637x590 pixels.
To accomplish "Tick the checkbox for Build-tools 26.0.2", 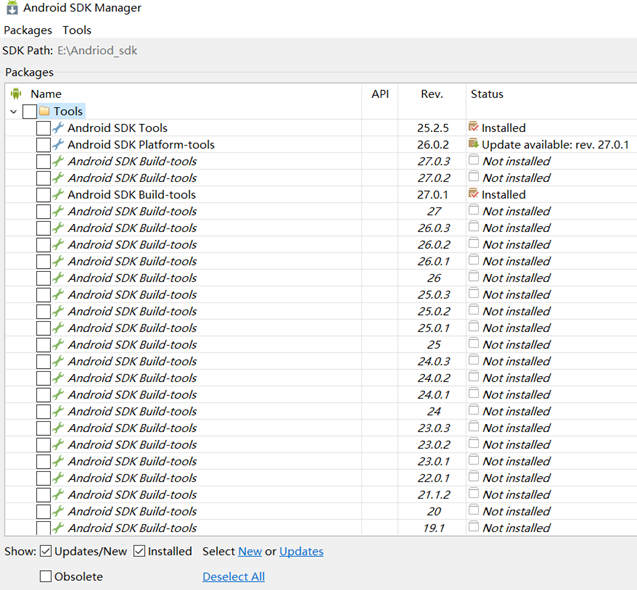I will (x=43, y=245).
